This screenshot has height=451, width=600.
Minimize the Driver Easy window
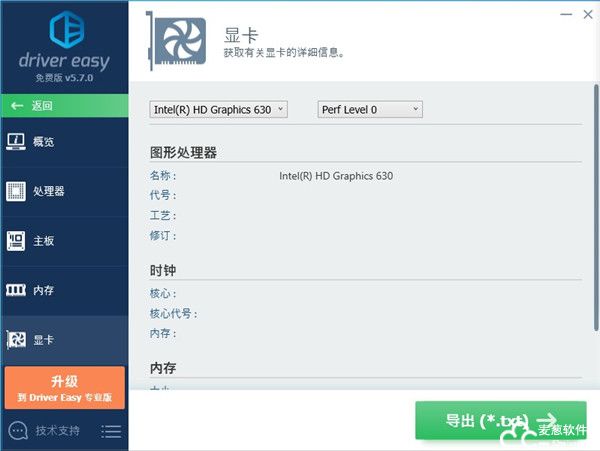tap(566, 15)
